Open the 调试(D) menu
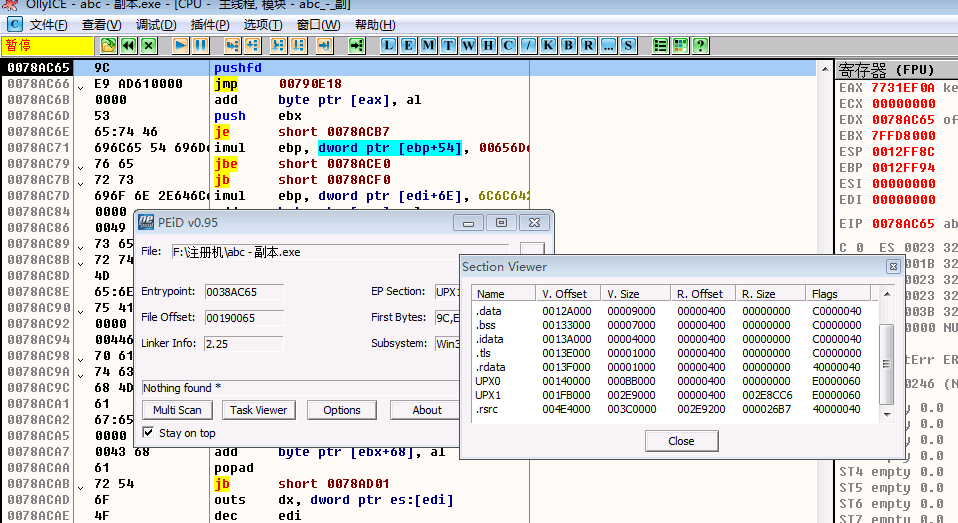Screen dimensions: 958x523 (156, 25)
